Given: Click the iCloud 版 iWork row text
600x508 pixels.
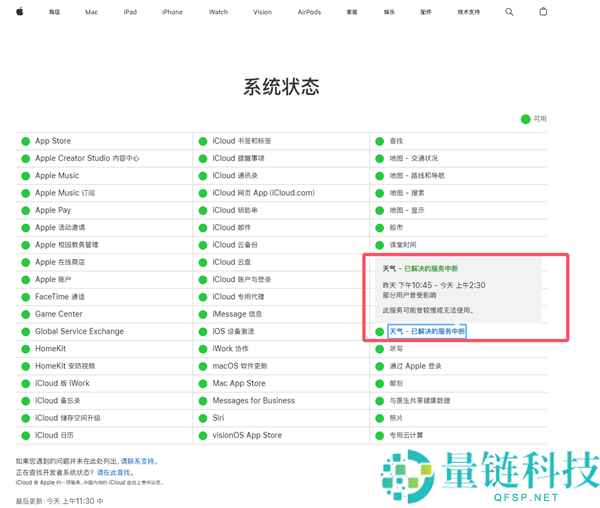Looking at the screenshot, I should click(62, 384).
